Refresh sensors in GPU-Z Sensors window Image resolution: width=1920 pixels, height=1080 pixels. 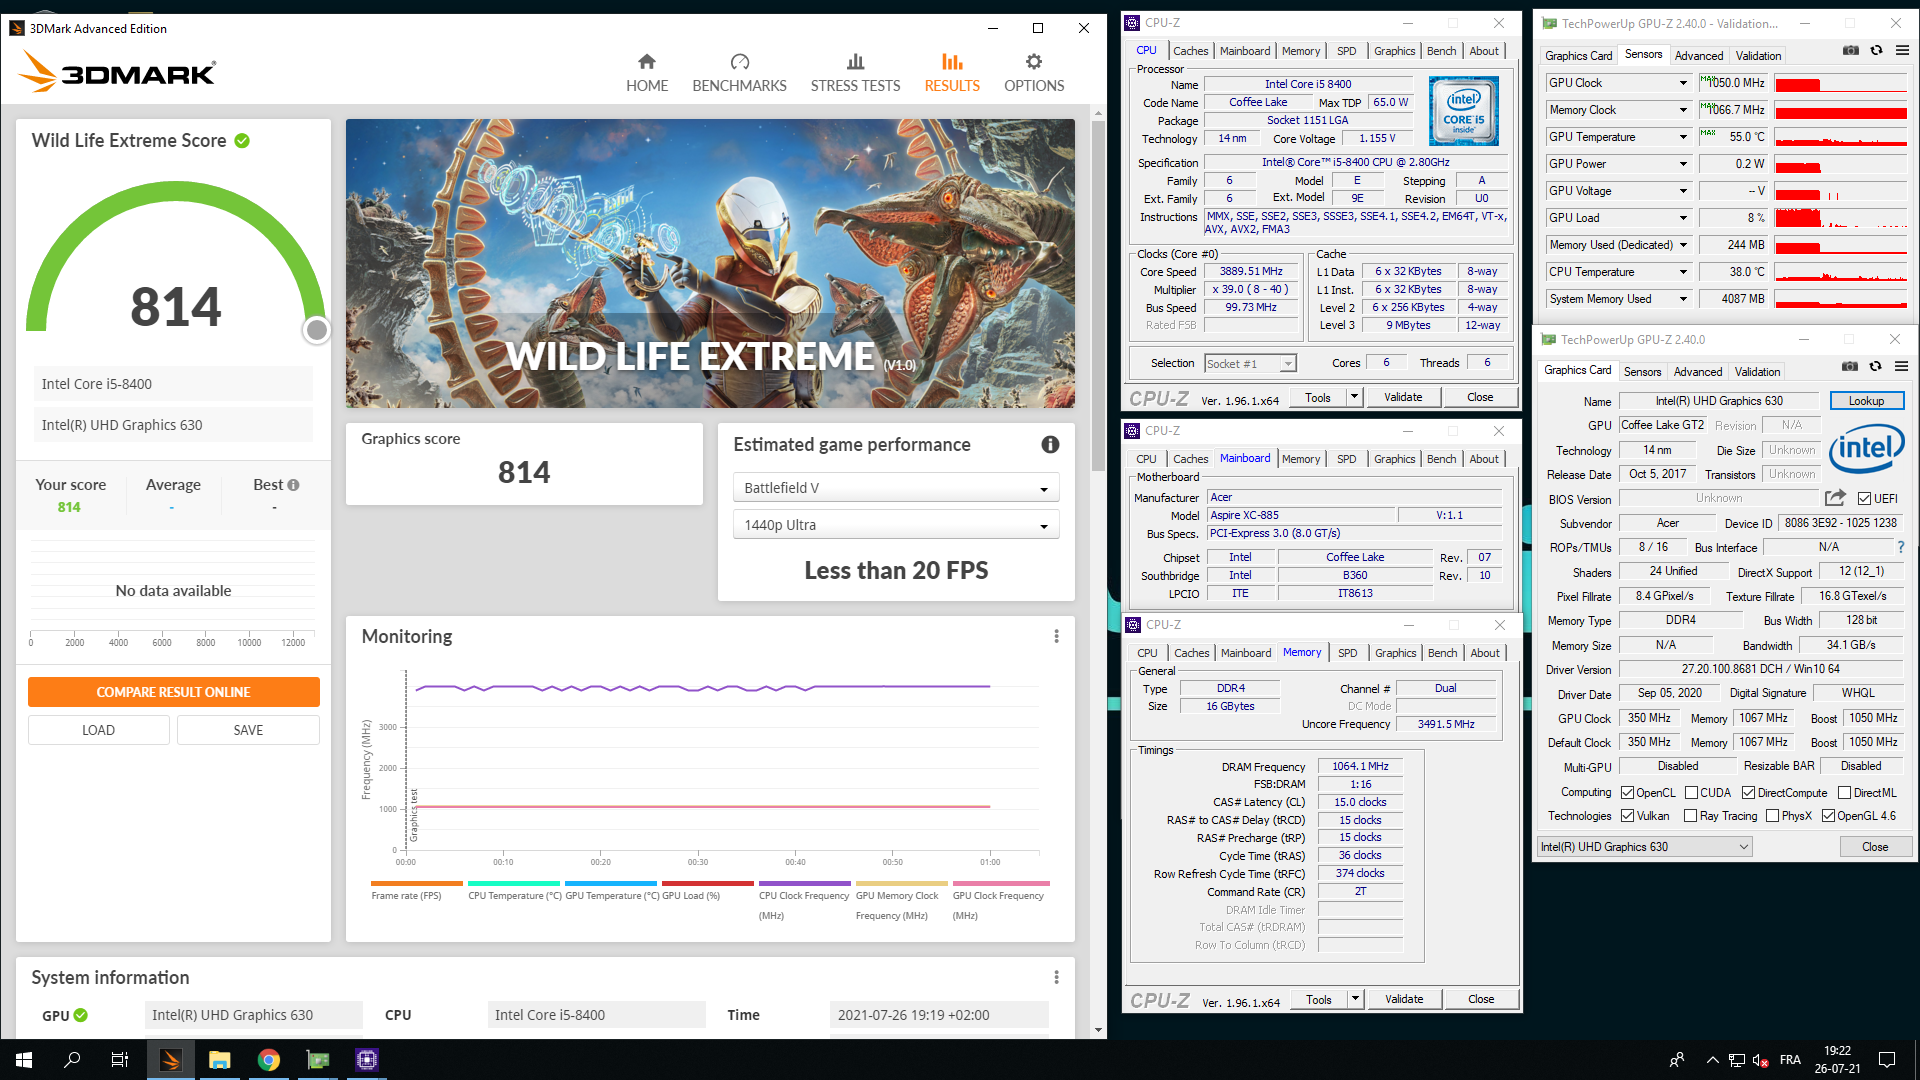click(1876, 50)
